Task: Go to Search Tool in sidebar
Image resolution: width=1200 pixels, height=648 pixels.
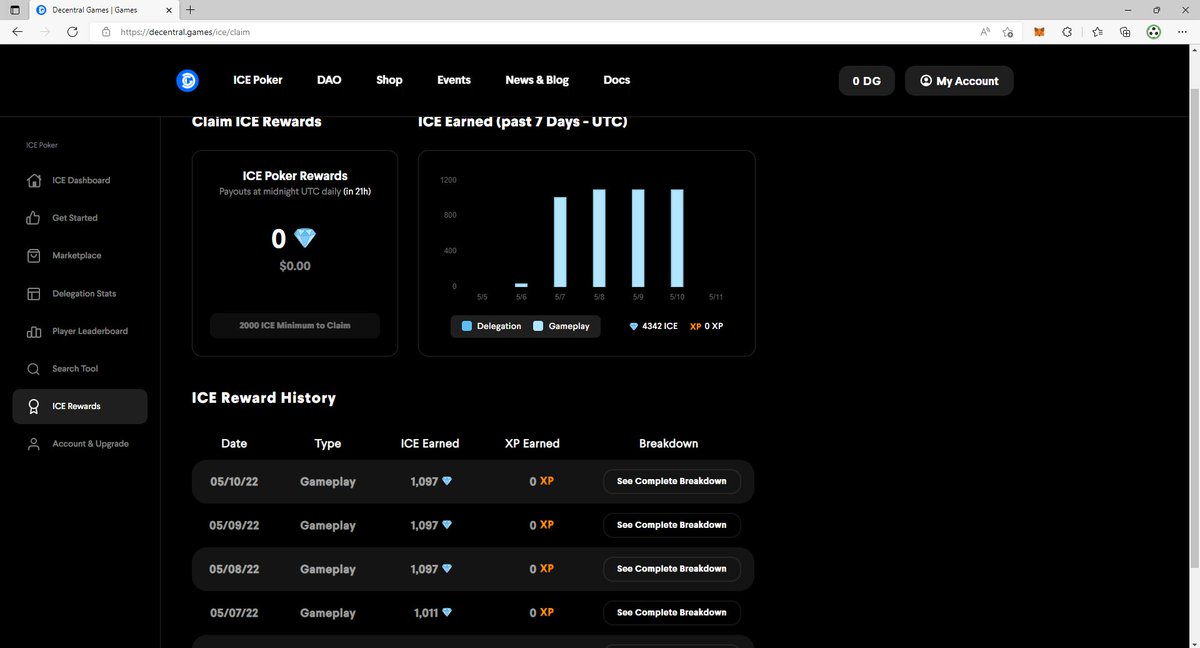Action: tap(80, 369)
